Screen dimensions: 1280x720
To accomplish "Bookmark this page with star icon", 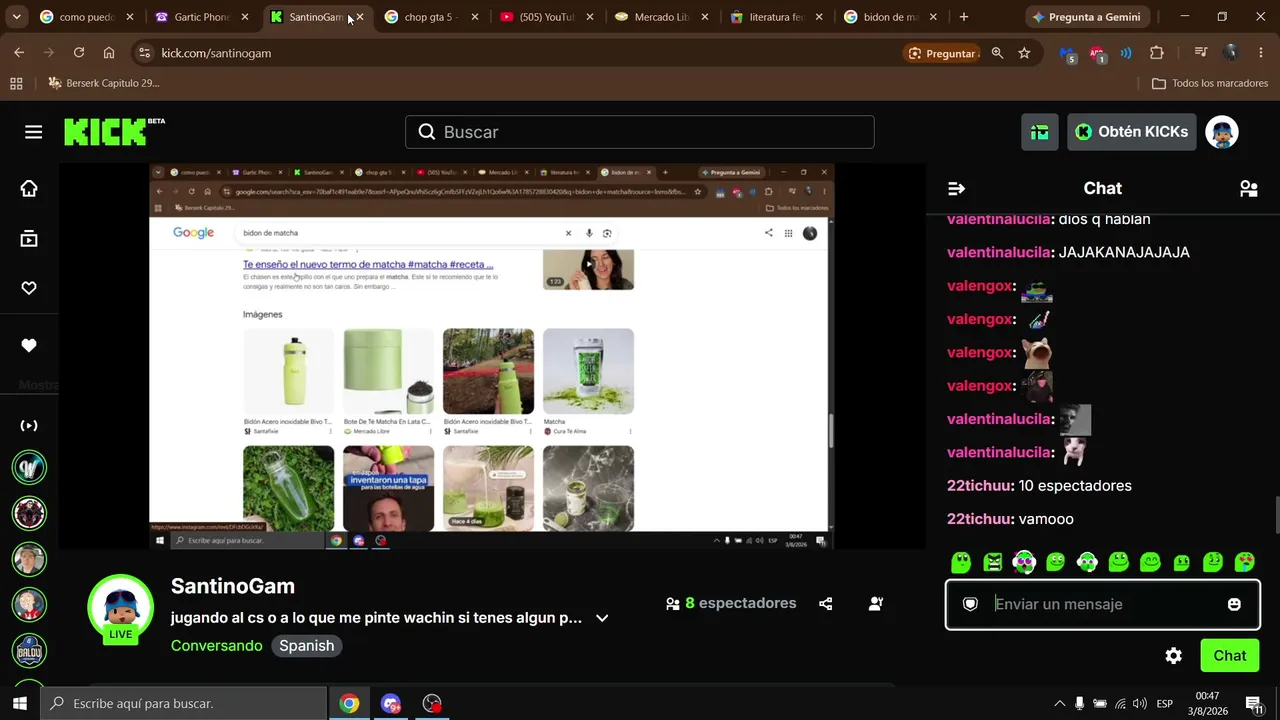I will (x=1024, y=53).
